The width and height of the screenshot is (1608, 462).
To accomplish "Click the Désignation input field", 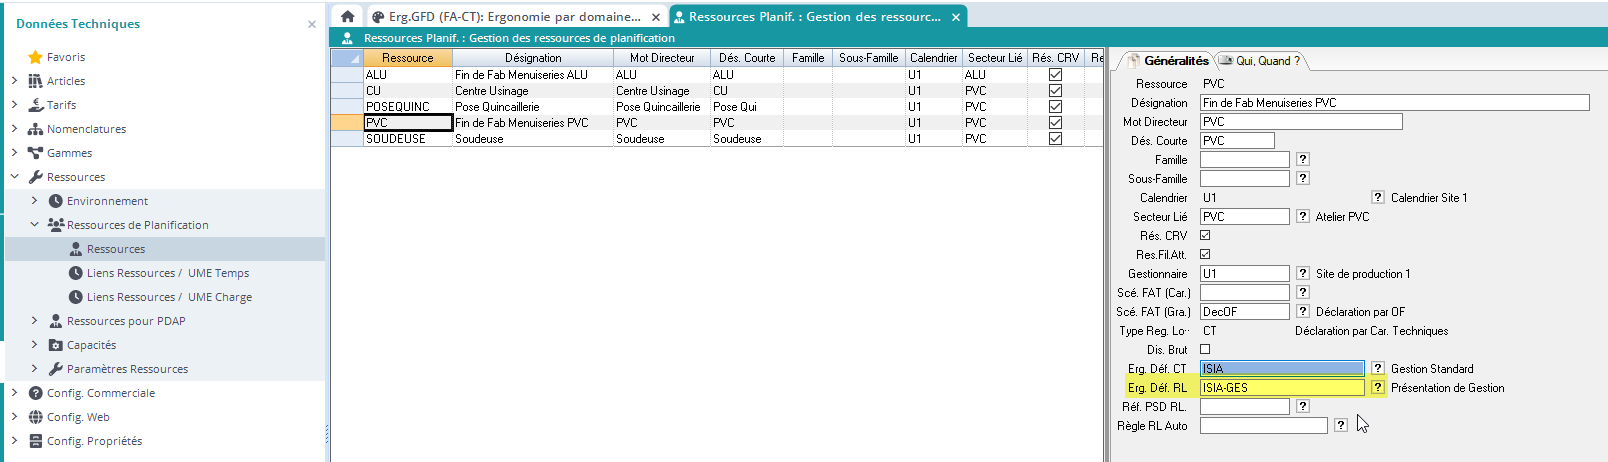I will [1394, 103].
